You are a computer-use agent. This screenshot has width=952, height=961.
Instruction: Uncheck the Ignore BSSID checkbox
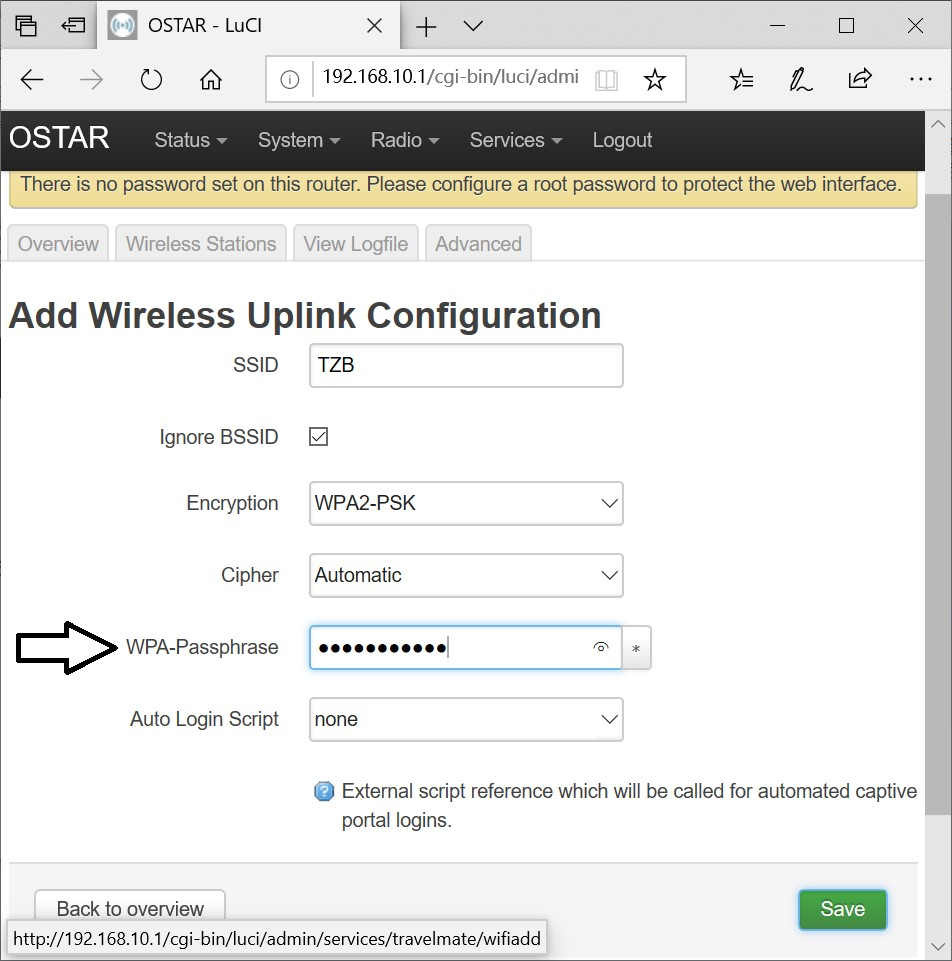[319, 437]
